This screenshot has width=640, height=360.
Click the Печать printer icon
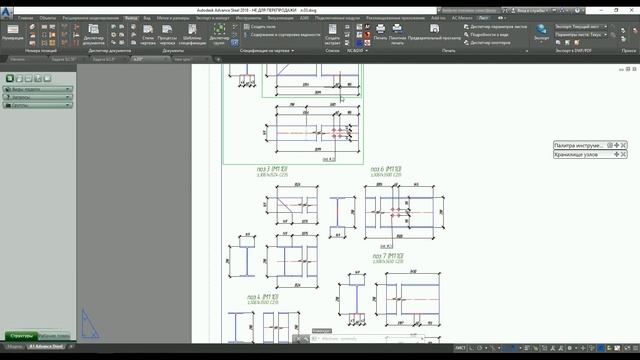pyautogui.click(x=380, y=32)
